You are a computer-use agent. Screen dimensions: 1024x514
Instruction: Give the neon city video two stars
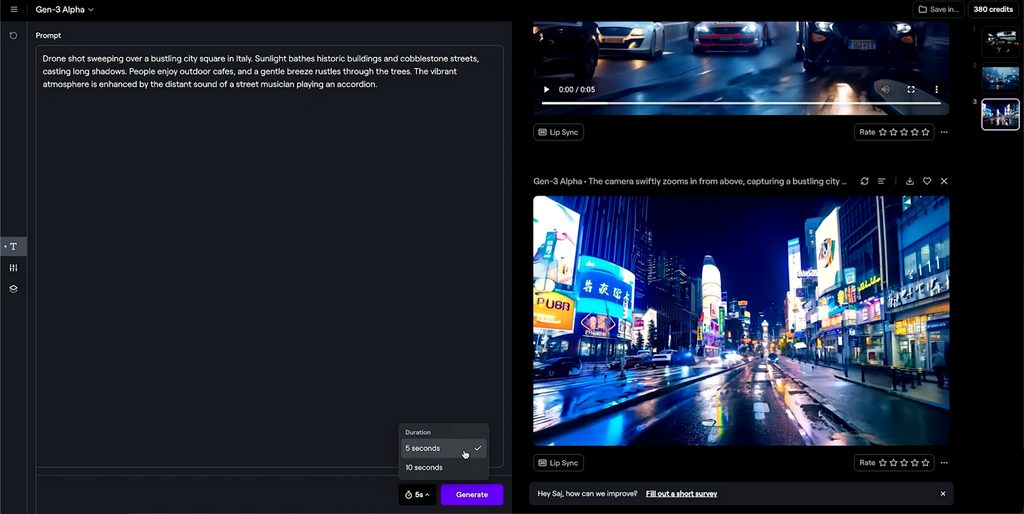[x=893, y=463]
